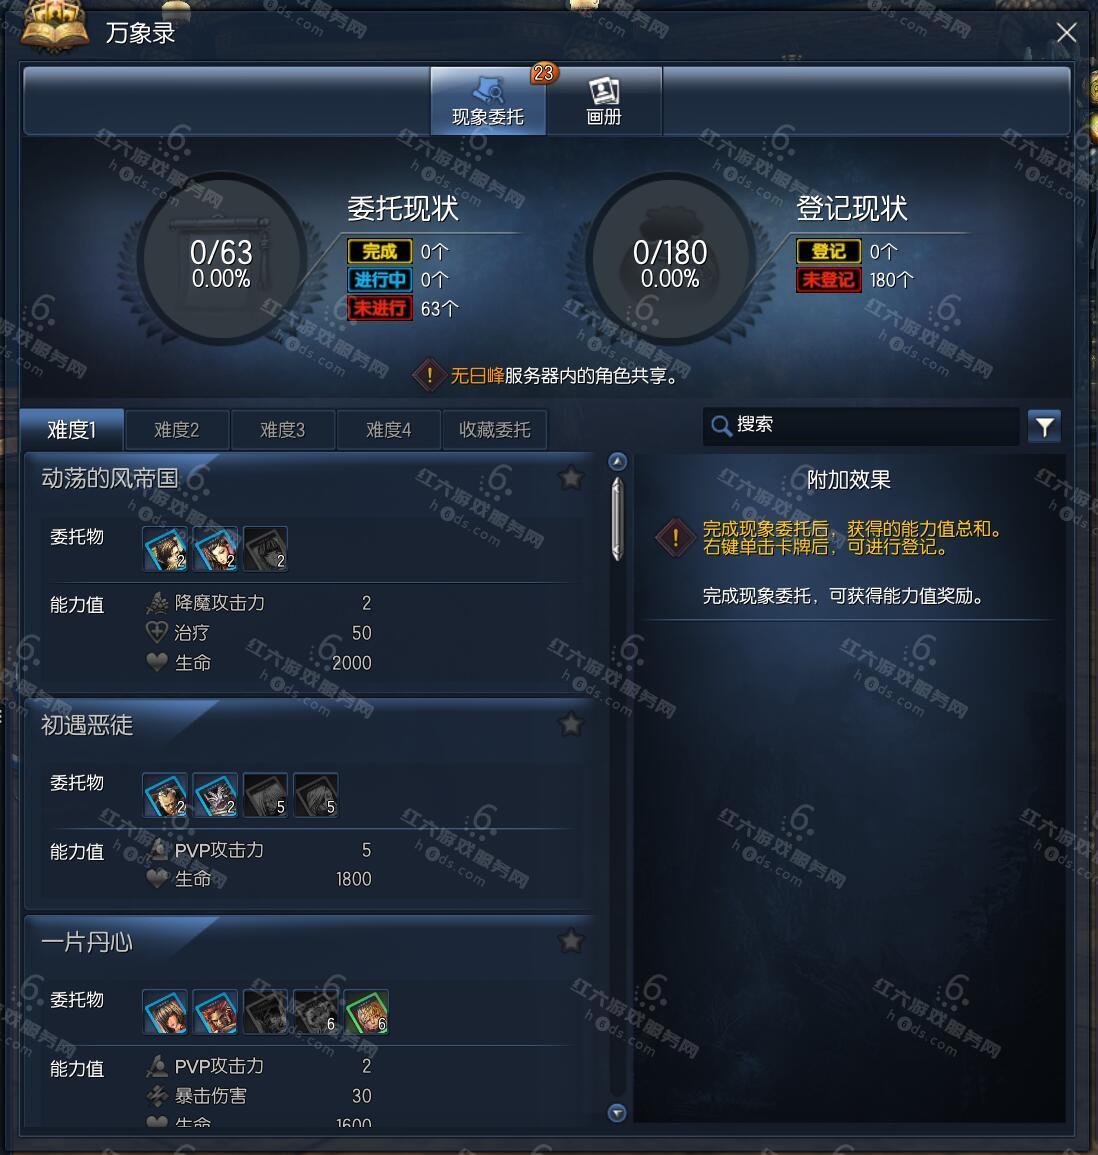
Task: Select the first card in 动荡的风帝国
Action: [165, 549]
